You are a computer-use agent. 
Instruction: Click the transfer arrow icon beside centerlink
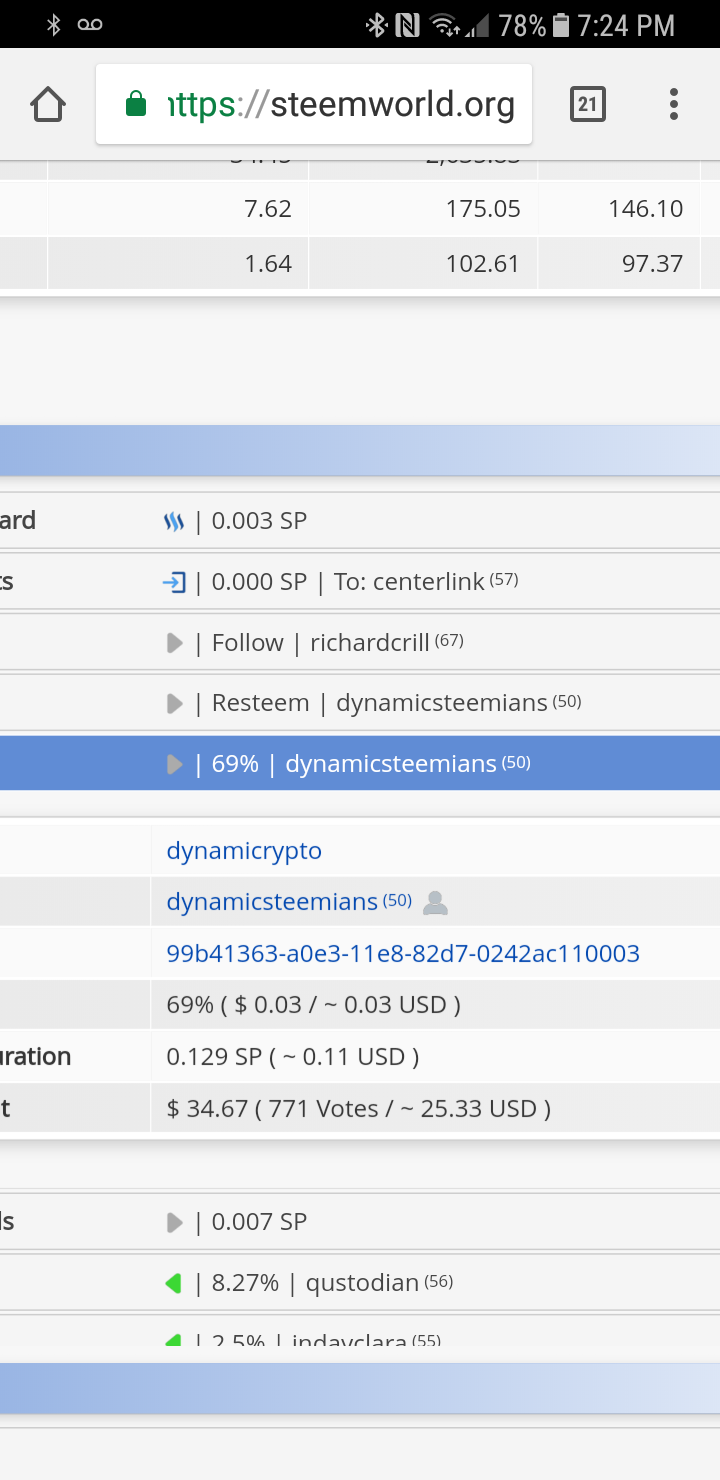(174, 582)
